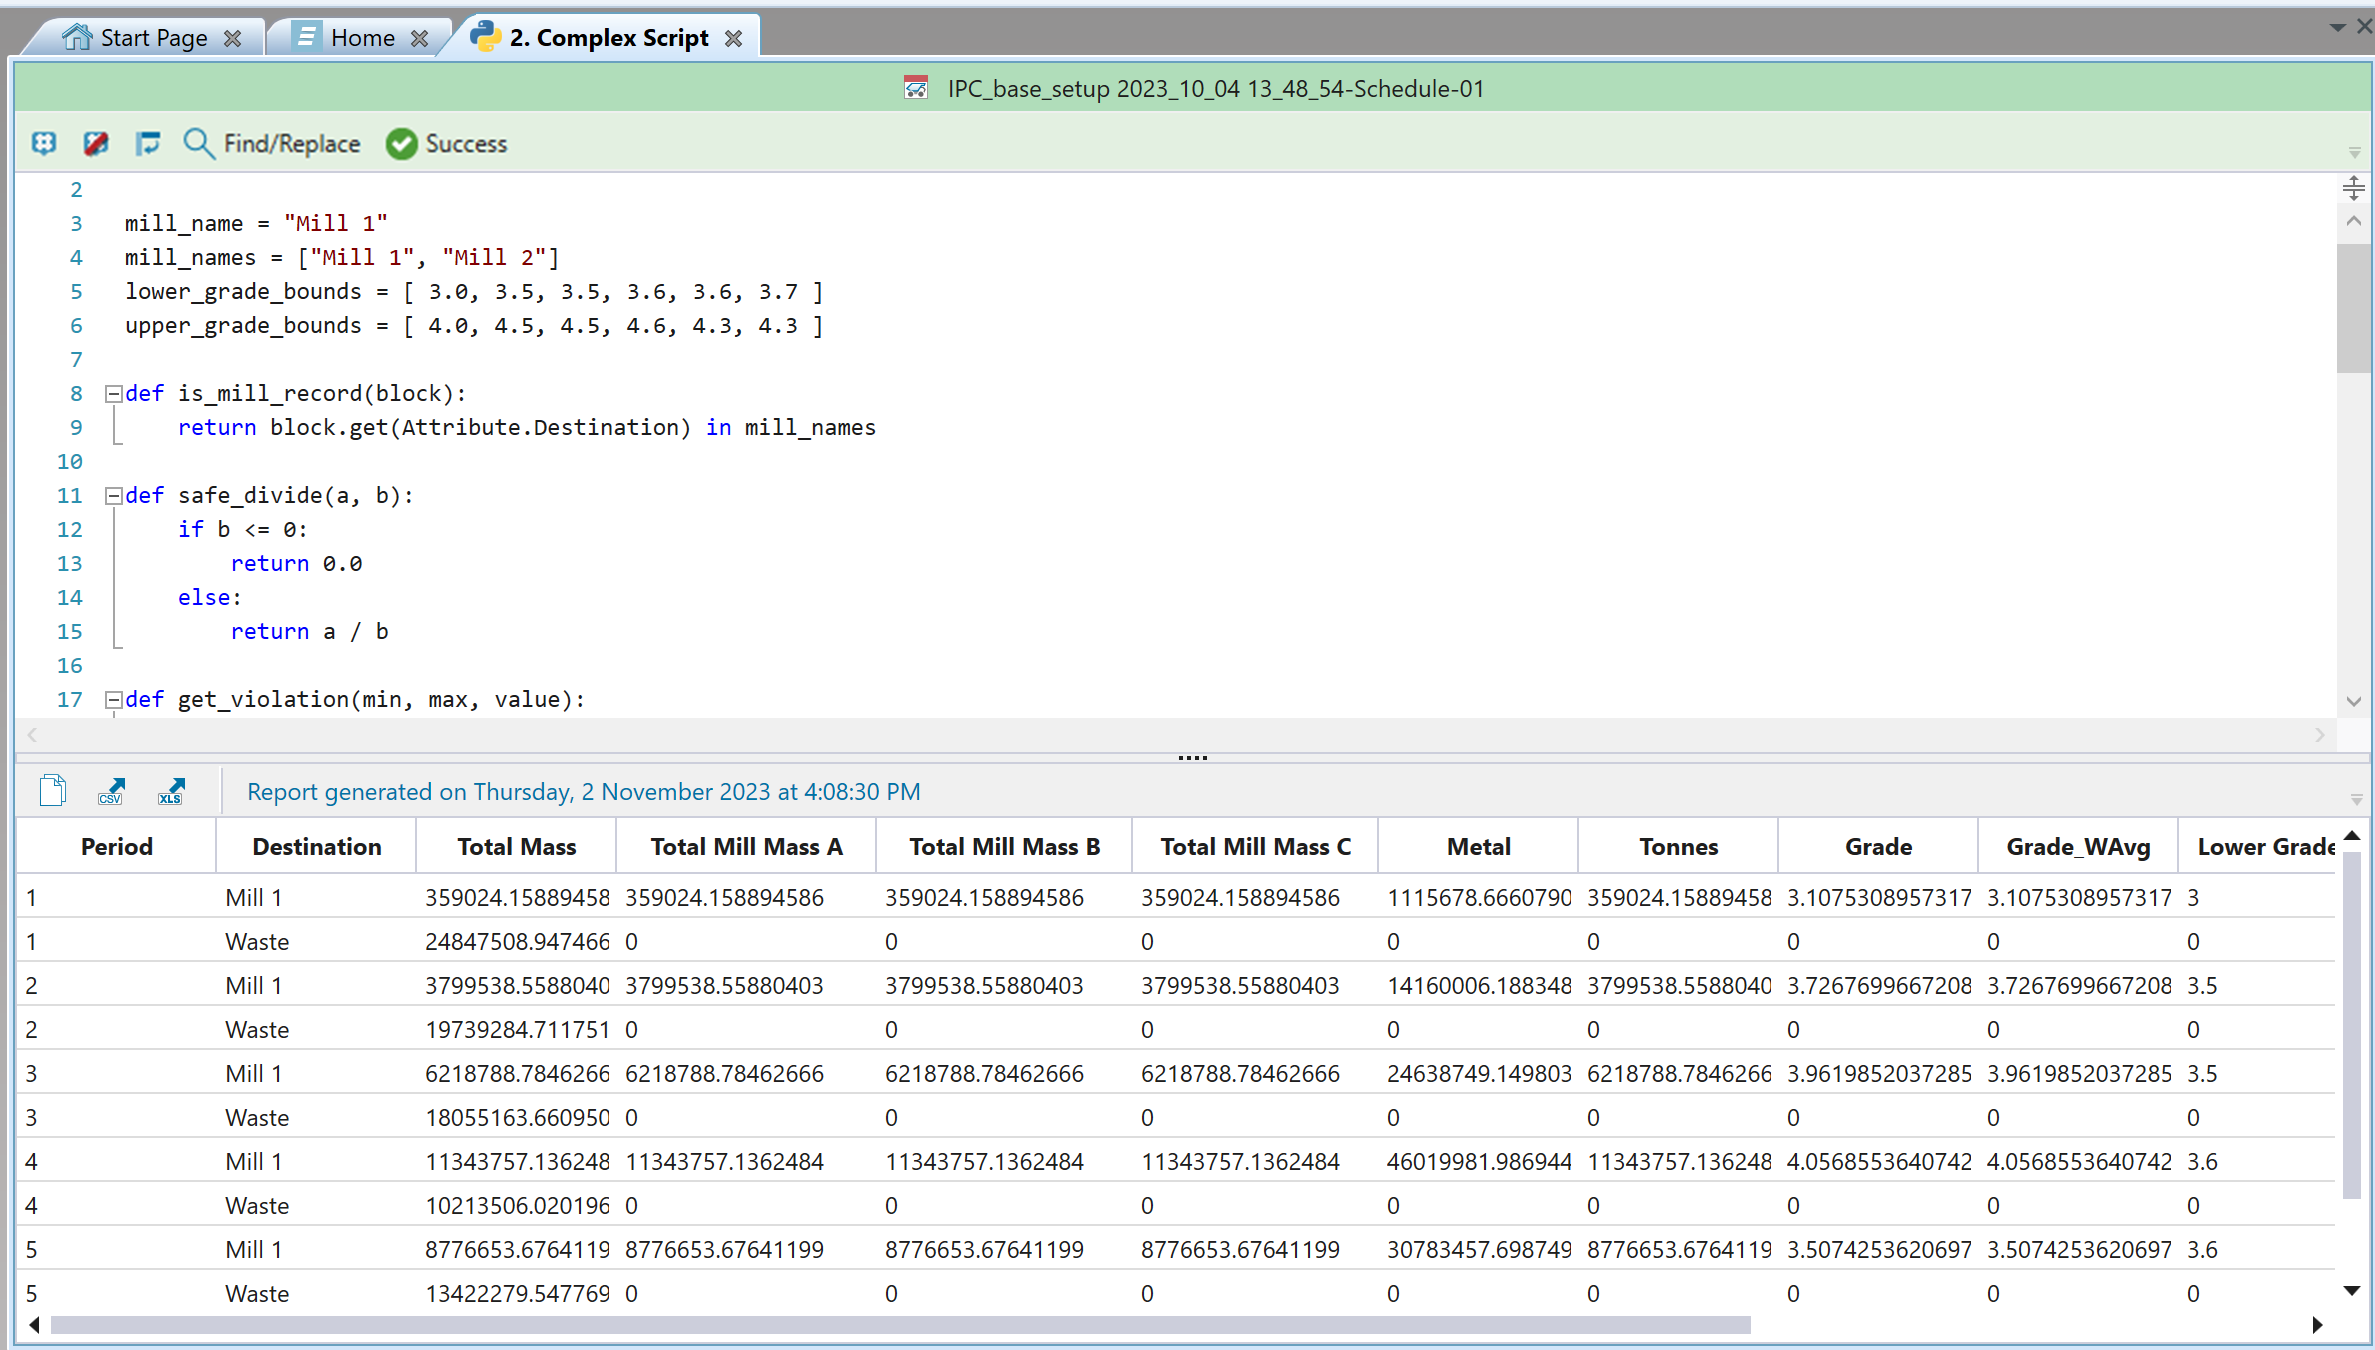Screen dimensions: 2375x1350
Task: Copy the report with the documents icon
Action: click(x=53, y=791)
